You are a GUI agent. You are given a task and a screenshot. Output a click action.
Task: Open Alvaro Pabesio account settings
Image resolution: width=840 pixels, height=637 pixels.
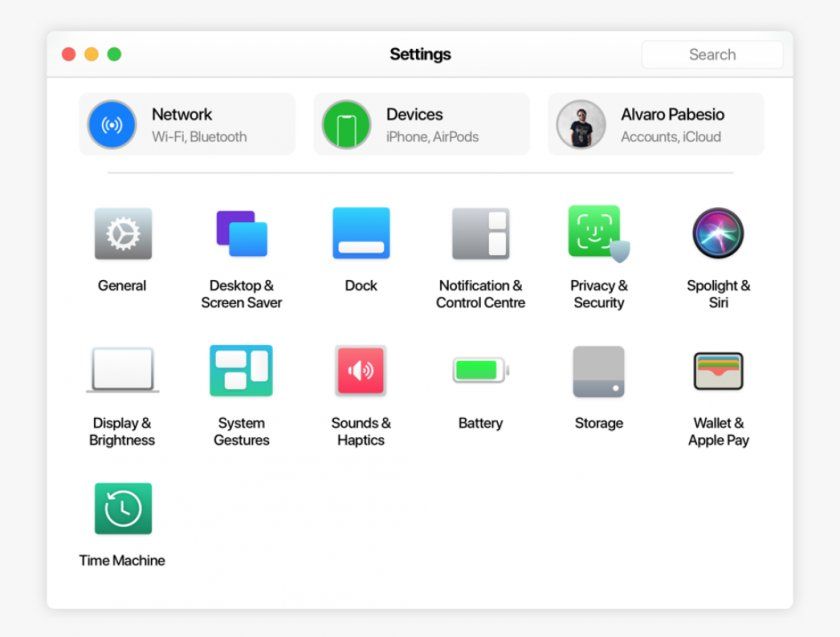tap(655, 123)
